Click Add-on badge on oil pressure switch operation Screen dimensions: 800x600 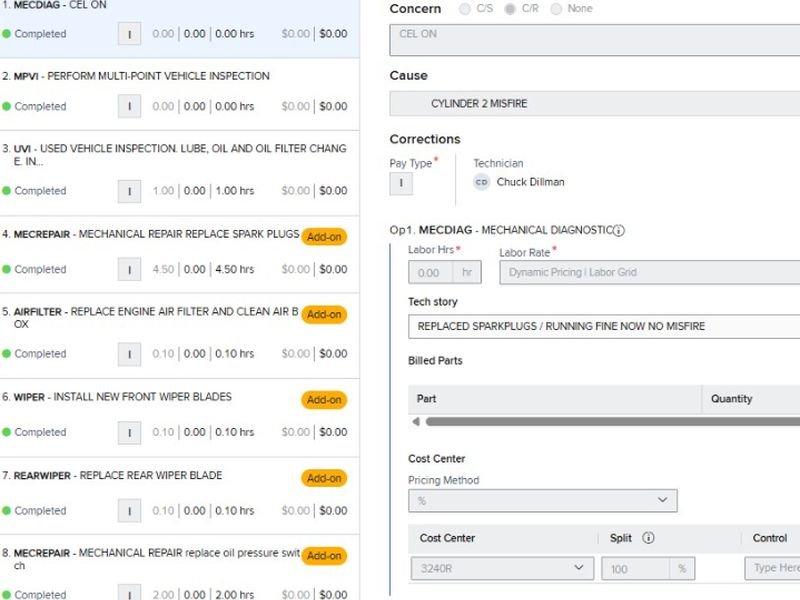(x=324, y=556)
